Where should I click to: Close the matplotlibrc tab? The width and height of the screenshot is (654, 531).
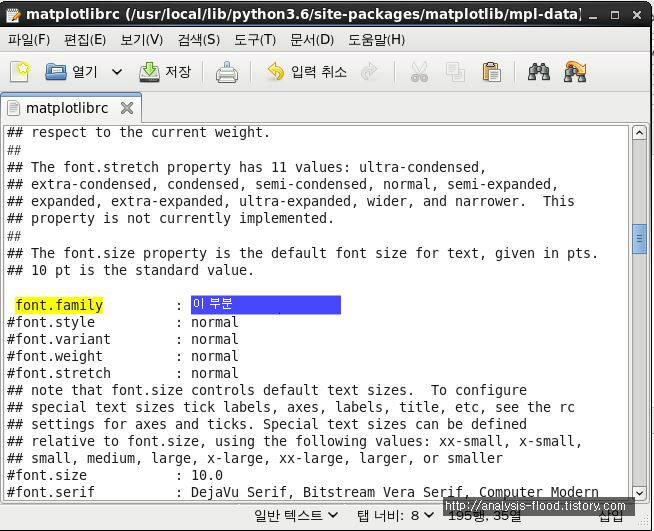coord(127,108)
